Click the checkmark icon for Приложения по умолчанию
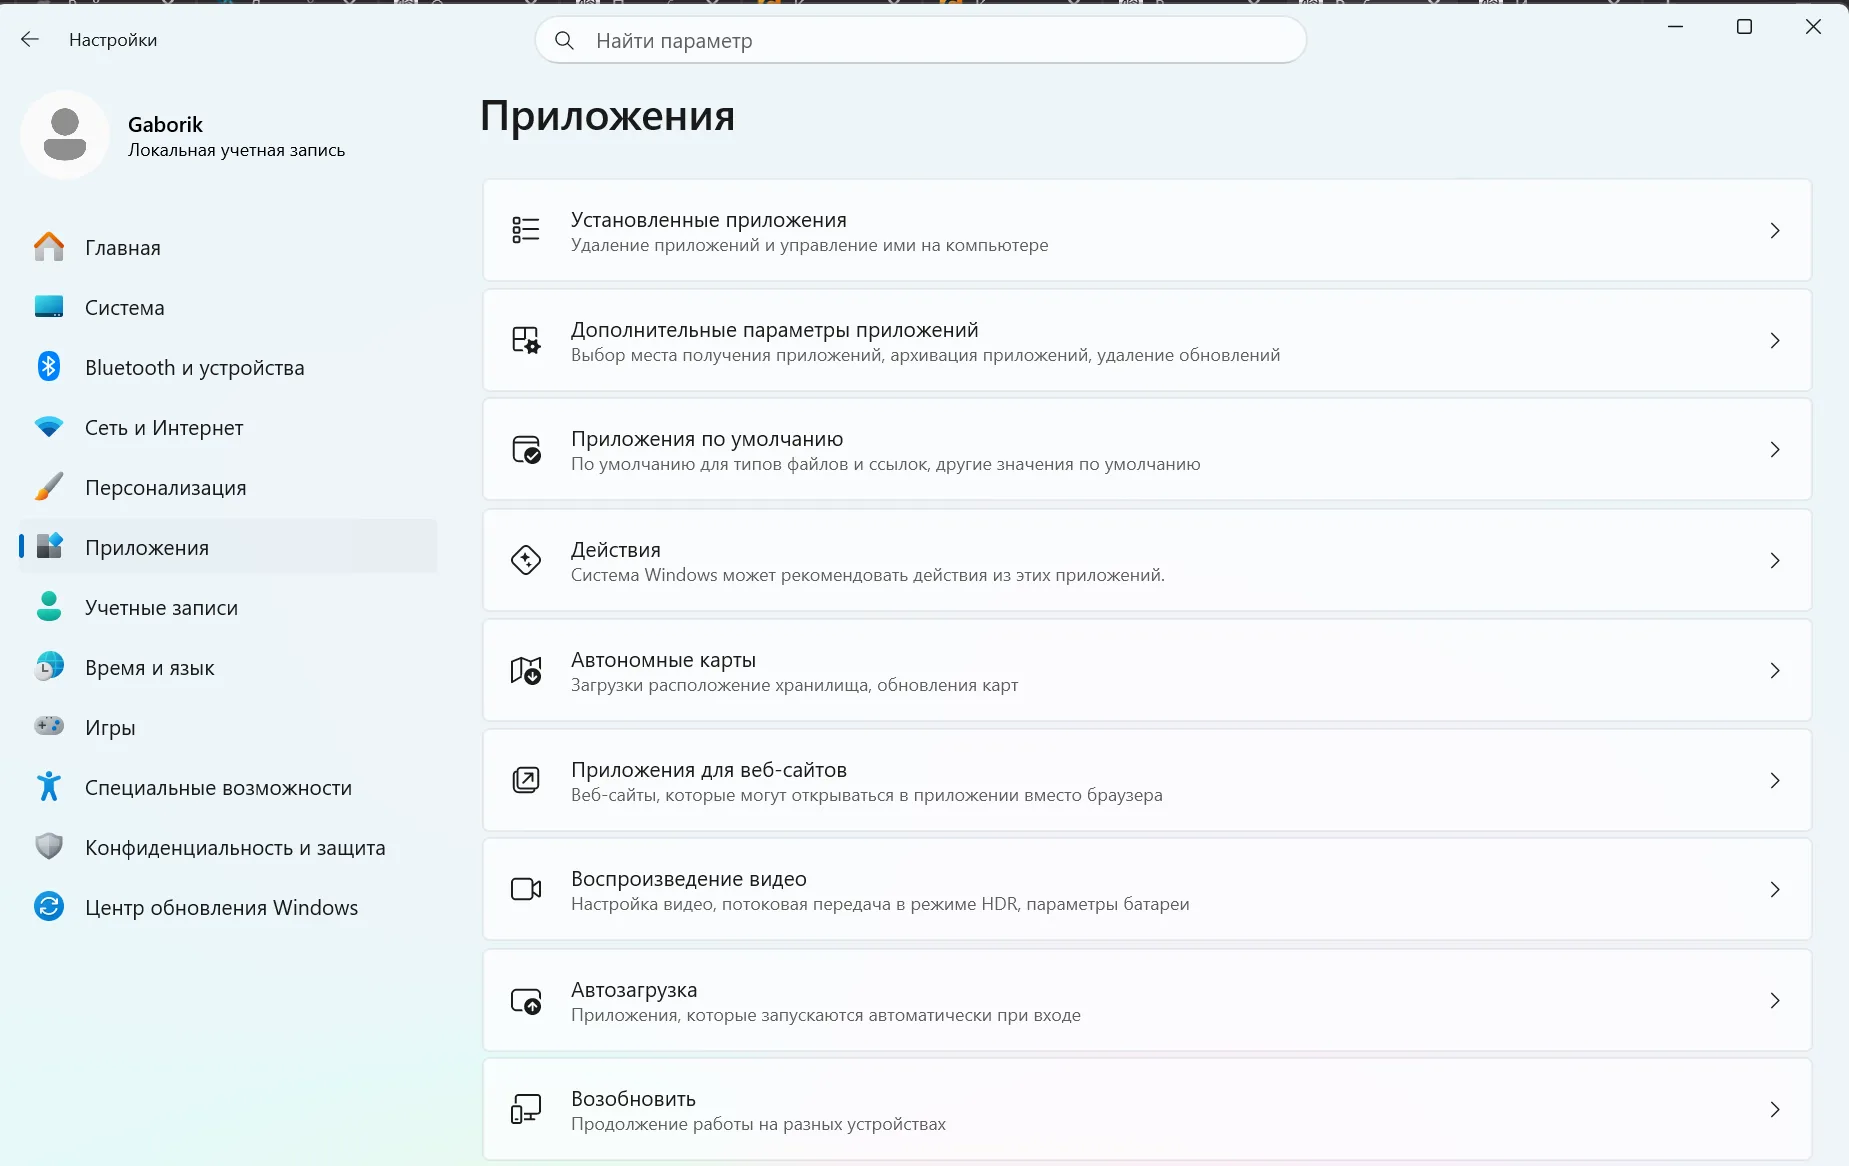This screenshot has width=1849, height=1166. tap(526, 450)
